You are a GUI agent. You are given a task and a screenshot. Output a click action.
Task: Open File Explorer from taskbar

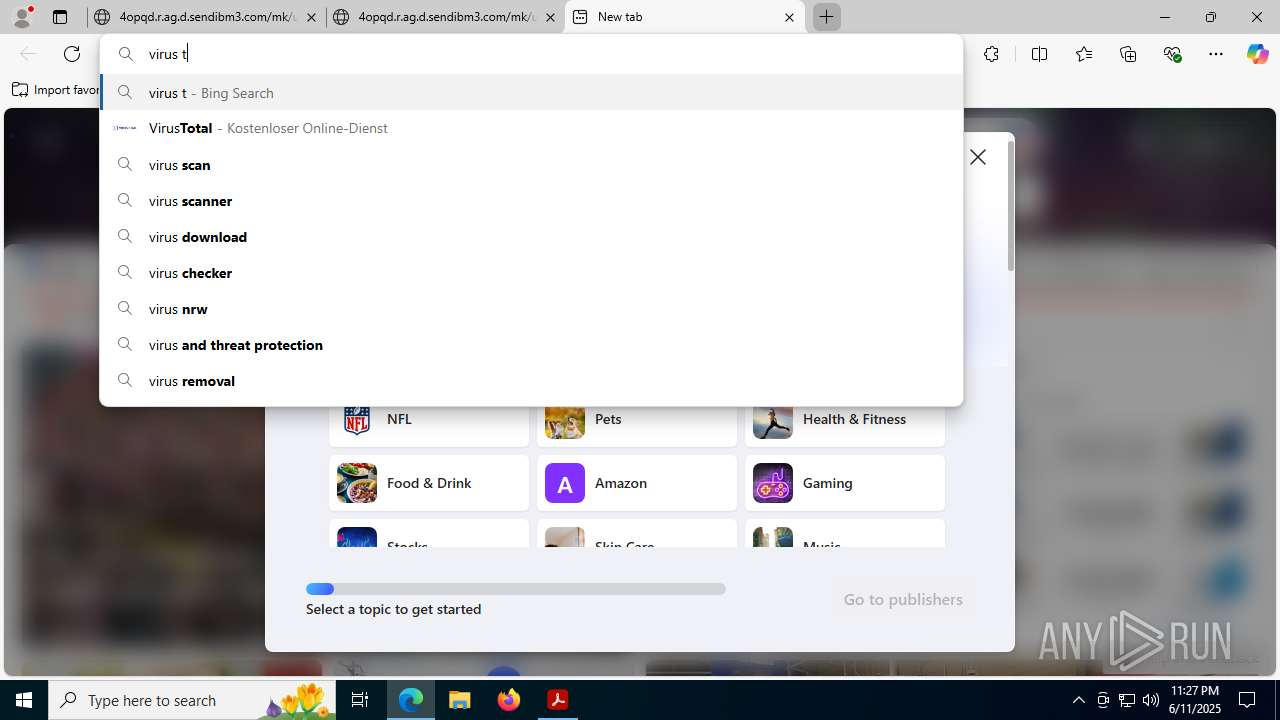(x=459, y=700)
